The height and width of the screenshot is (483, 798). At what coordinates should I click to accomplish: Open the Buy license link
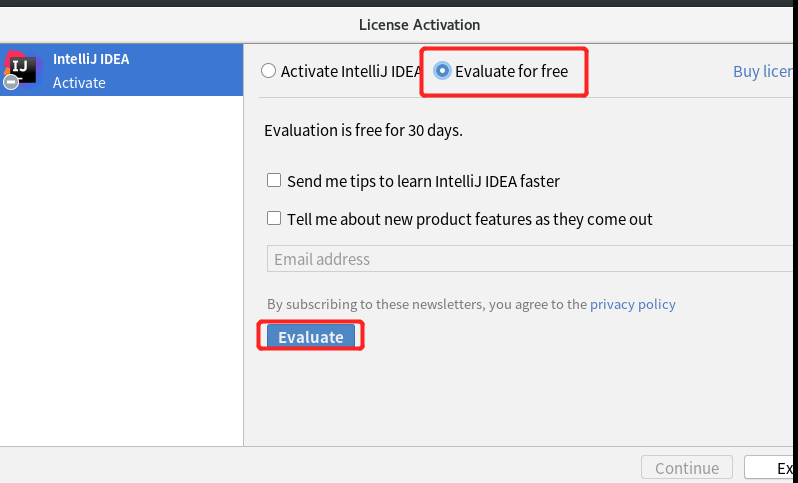765,72
